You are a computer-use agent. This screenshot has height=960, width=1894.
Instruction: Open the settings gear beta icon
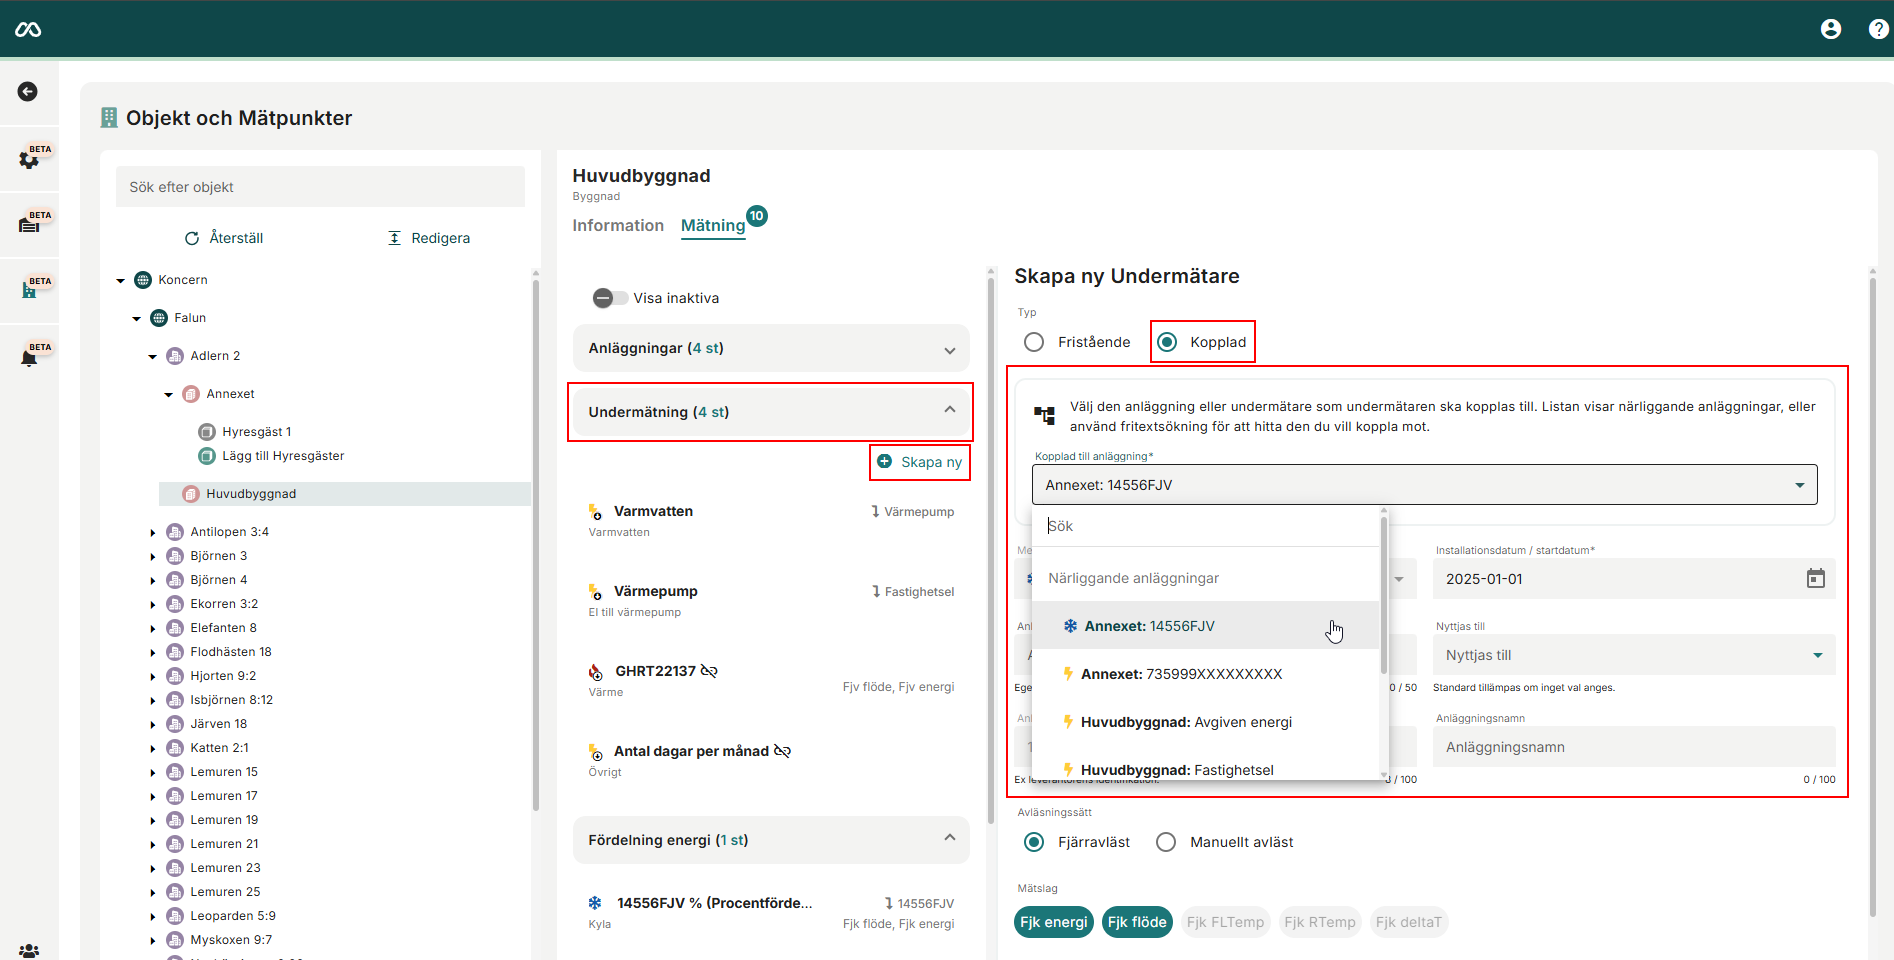click(x=30, y=159)
